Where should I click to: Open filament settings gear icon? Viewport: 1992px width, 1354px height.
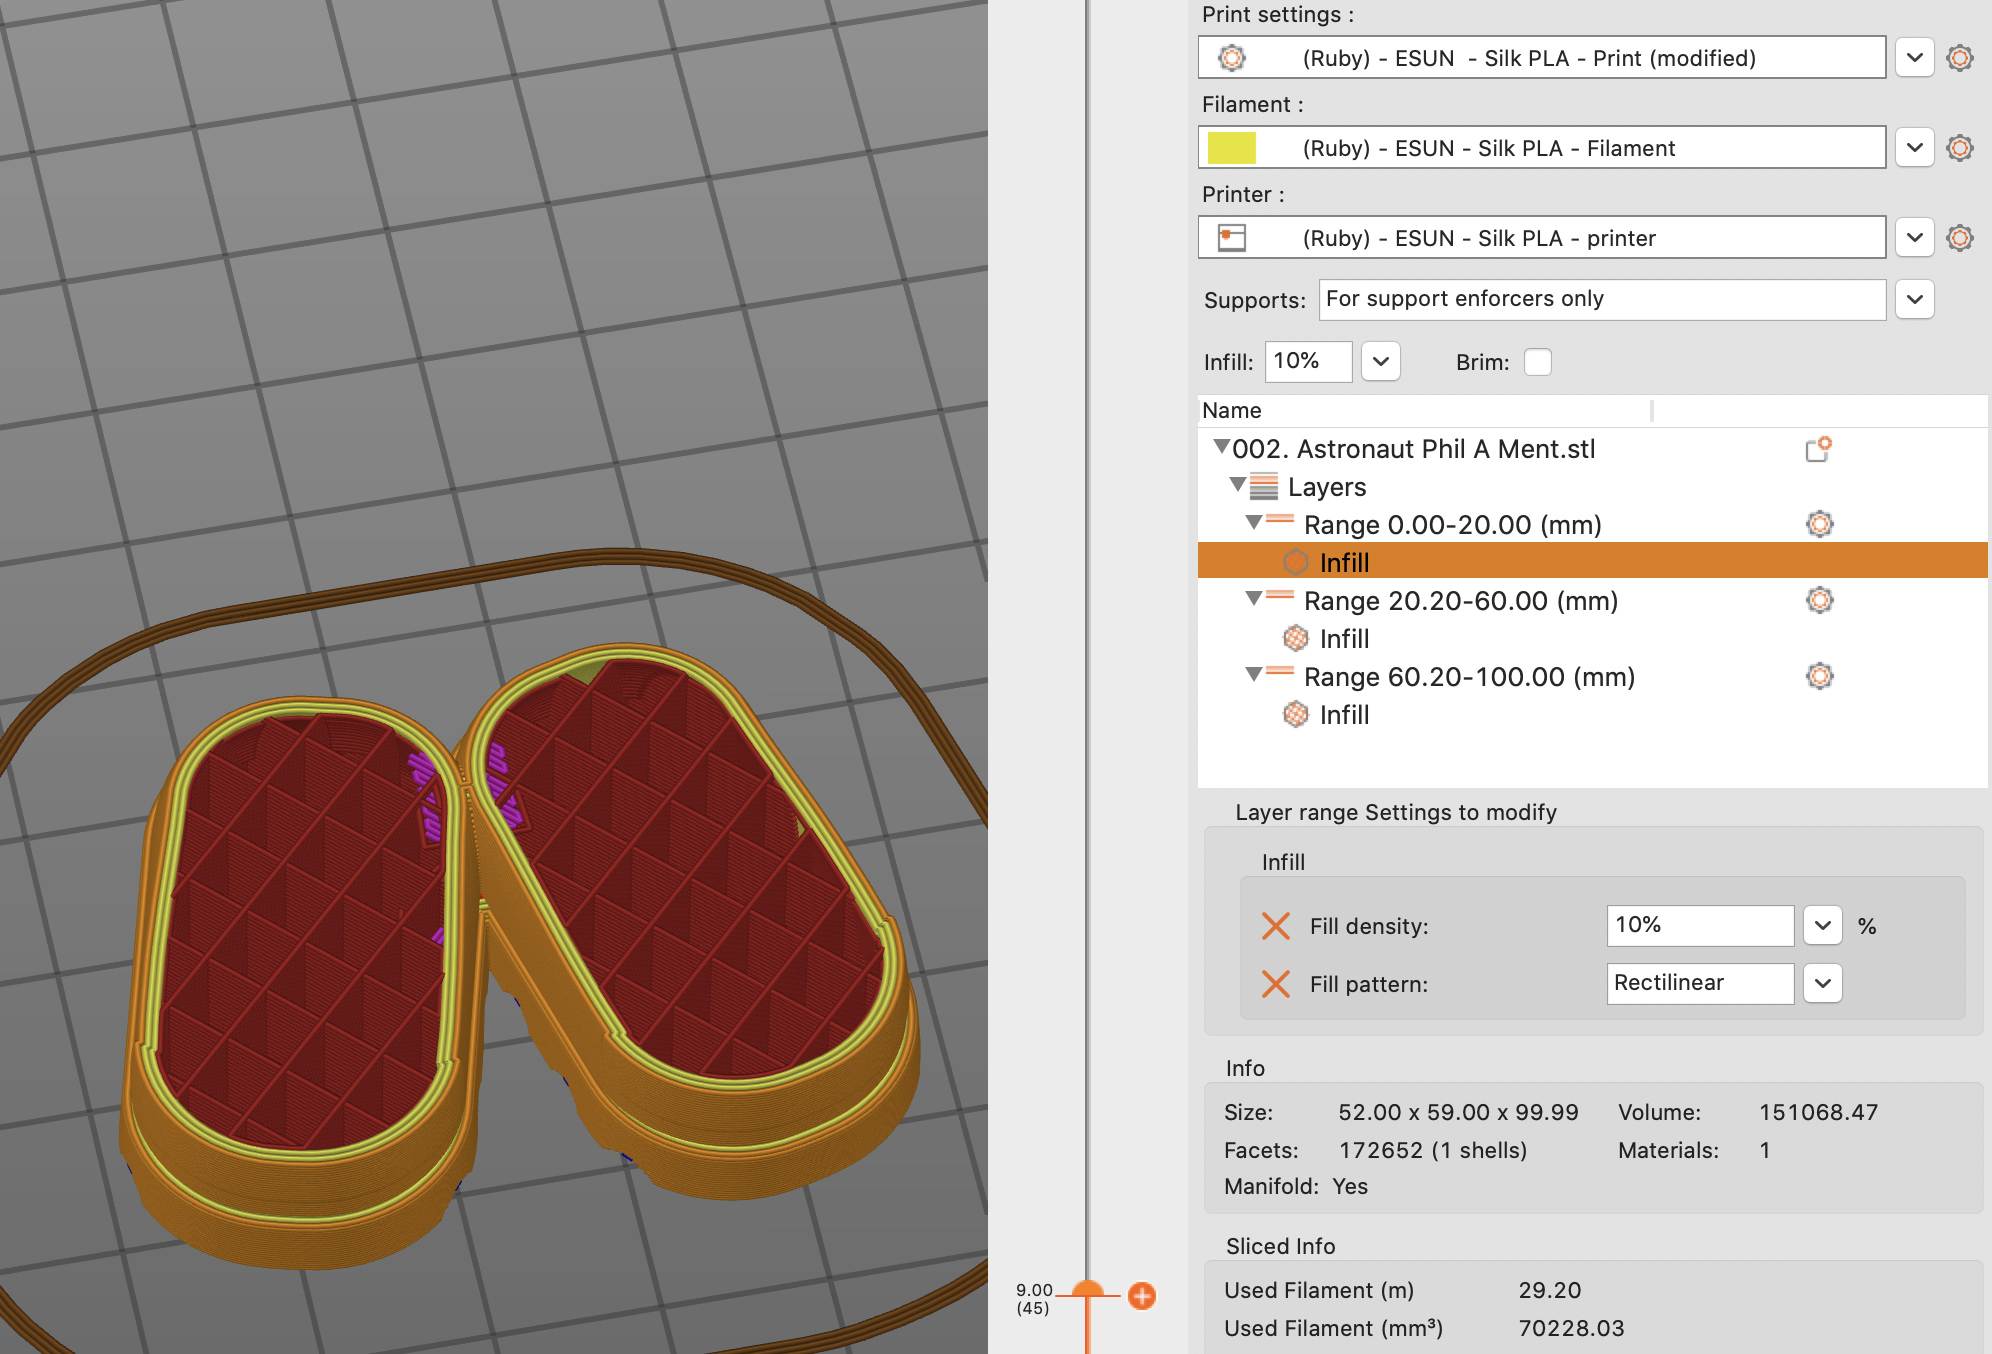coord(1959,148)
